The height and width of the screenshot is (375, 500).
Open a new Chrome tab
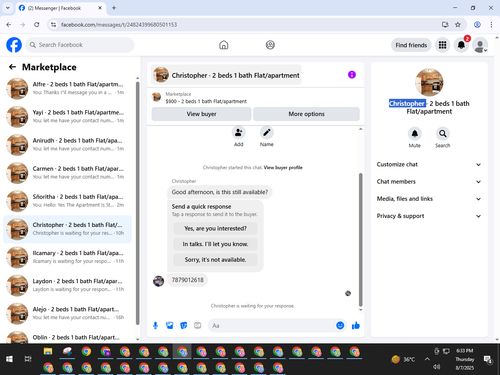[114, 8]
